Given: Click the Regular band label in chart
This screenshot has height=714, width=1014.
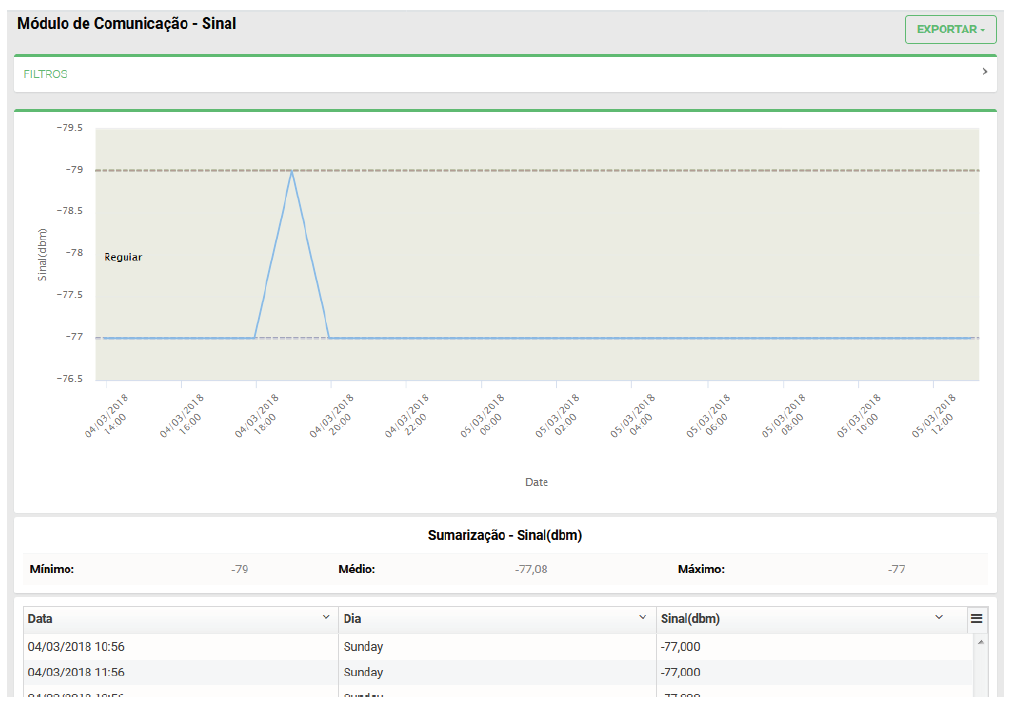Looking at the screenshot, I should pos(123,257).
